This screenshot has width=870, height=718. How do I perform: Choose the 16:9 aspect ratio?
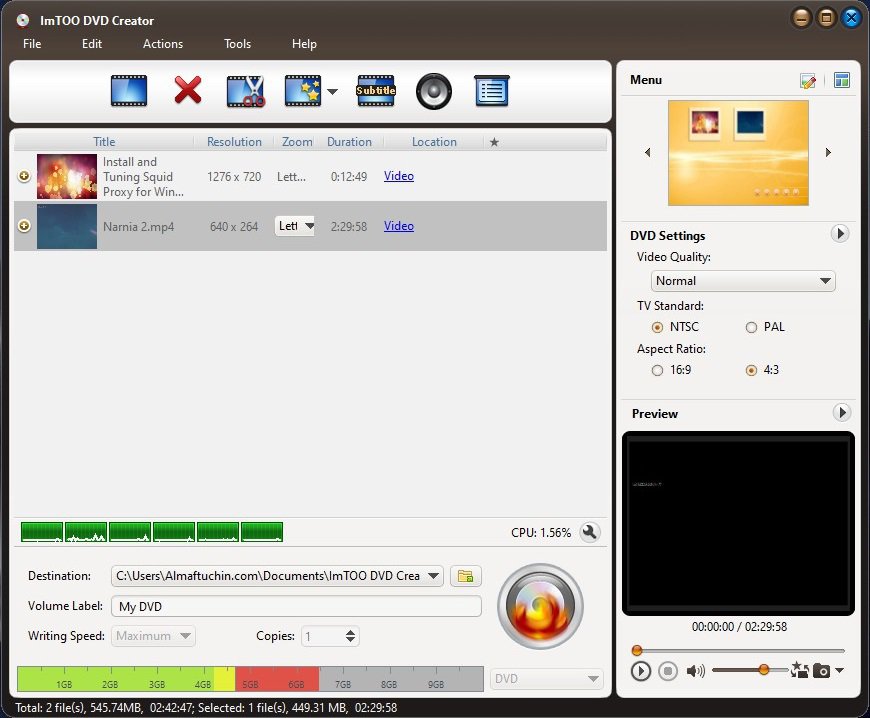pos(657,370)
